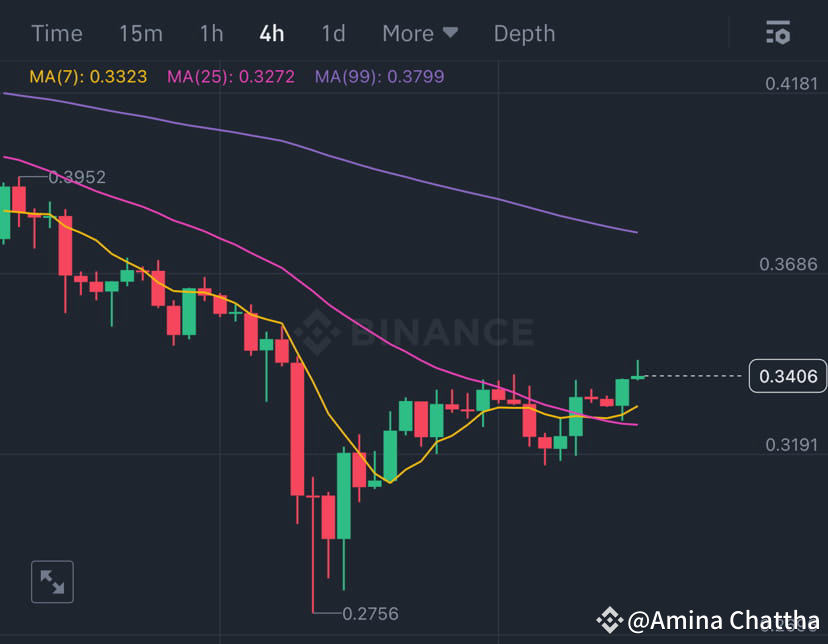The height and width of the screenshot is (644, 828).
Task: Switch to the 15m timeframe tab
Action: pos(140,33)
